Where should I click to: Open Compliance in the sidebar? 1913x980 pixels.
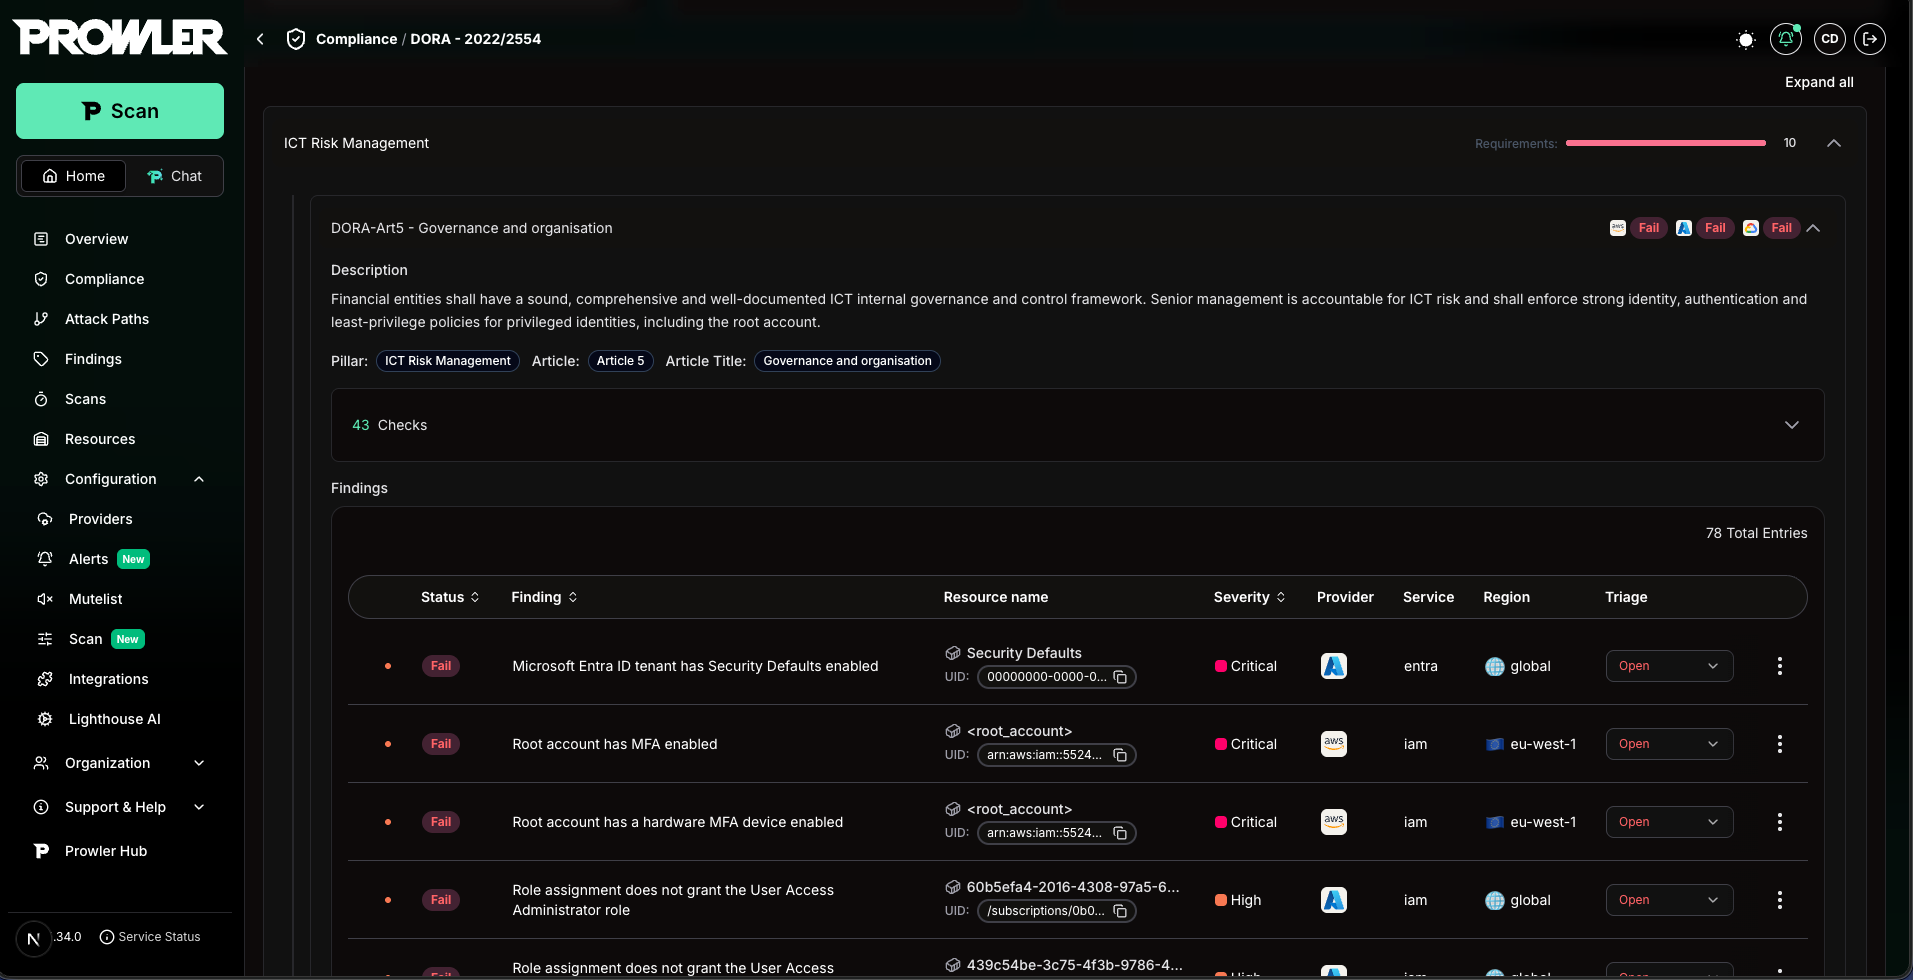click(104, 279)
